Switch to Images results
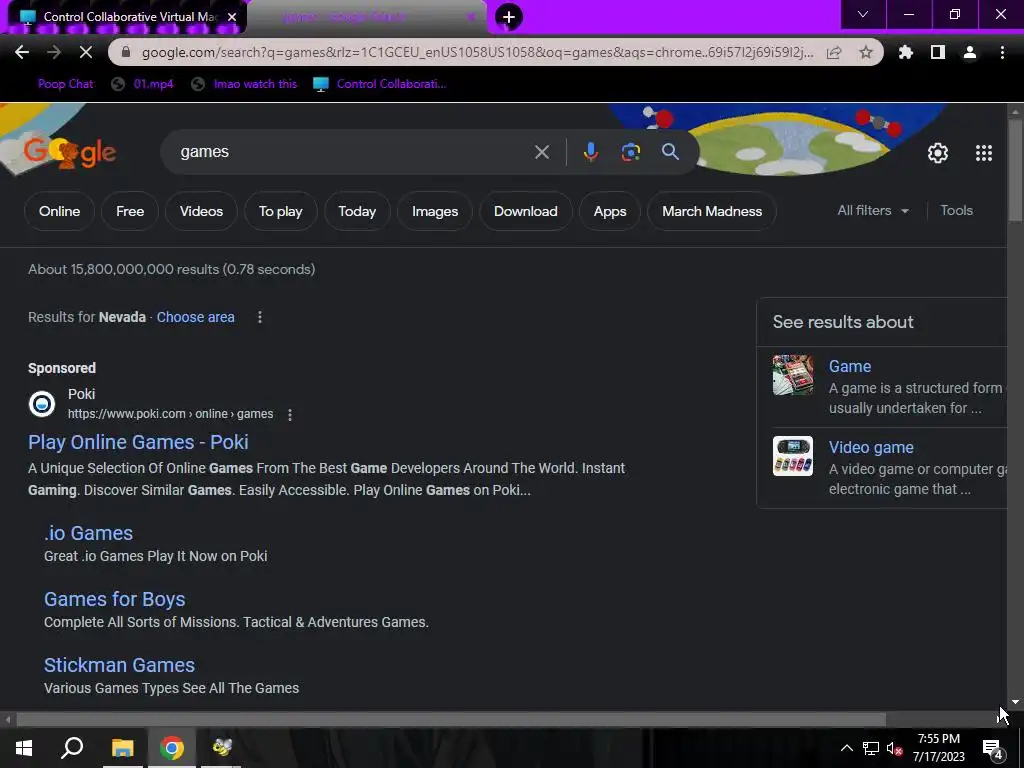Image resolution: width=1024 pixels, height=768 pixels. tap(435, 211)
